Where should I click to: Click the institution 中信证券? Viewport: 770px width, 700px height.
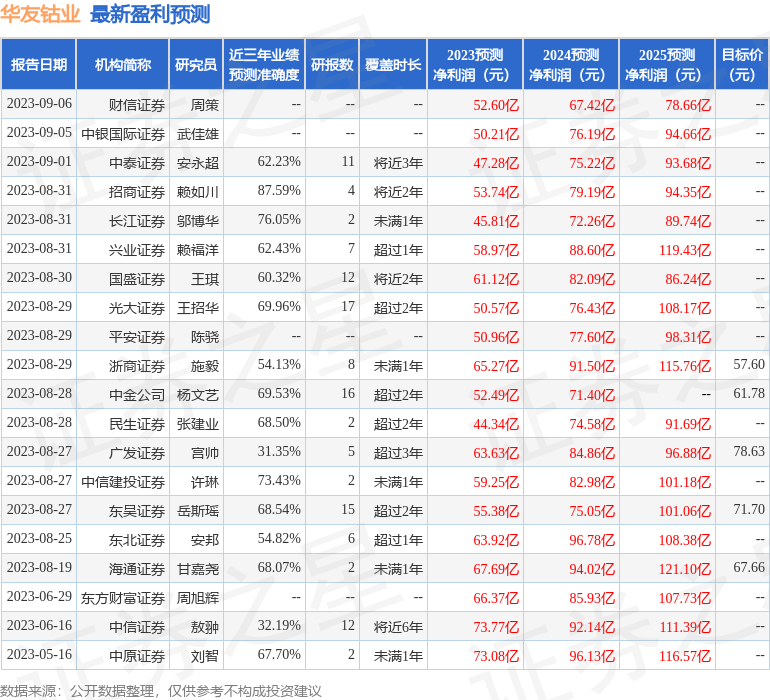click(x=137, y=626)
